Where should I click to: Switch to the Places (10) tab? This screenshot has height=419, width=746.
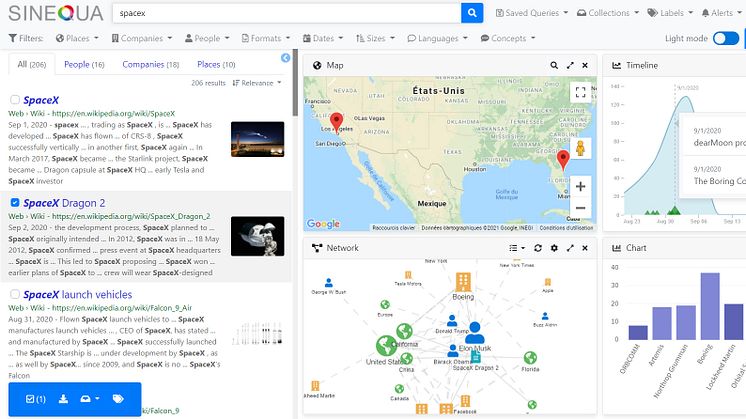pyautogui.click(x=216, y=64)
